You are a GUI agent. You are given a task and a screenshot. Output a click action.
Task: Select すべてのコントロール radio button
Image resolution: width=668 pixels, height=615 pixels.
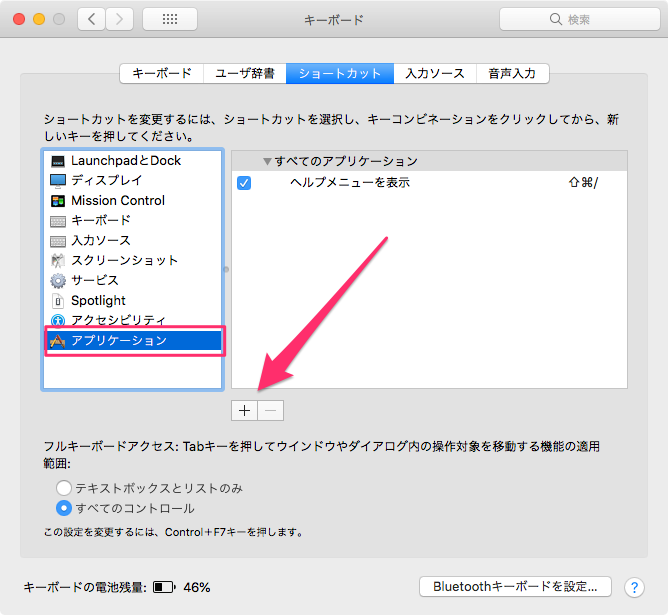[x=63, y=508]
